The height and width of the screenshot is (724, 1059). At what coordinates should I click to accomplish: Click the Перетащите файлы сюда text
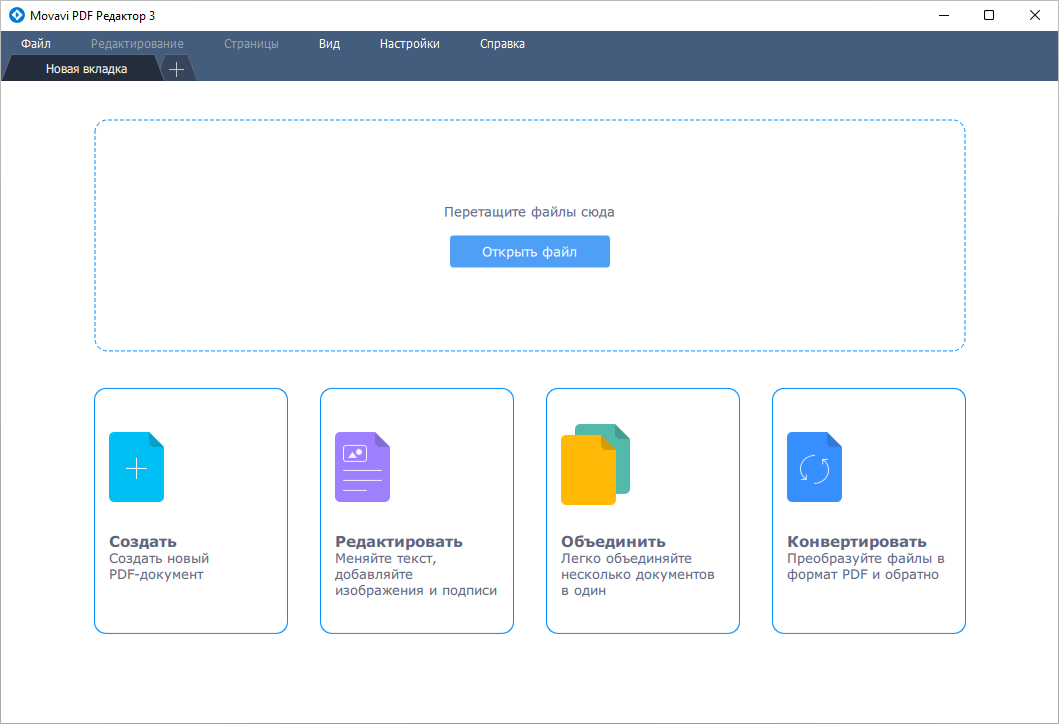tap(529, 211)
